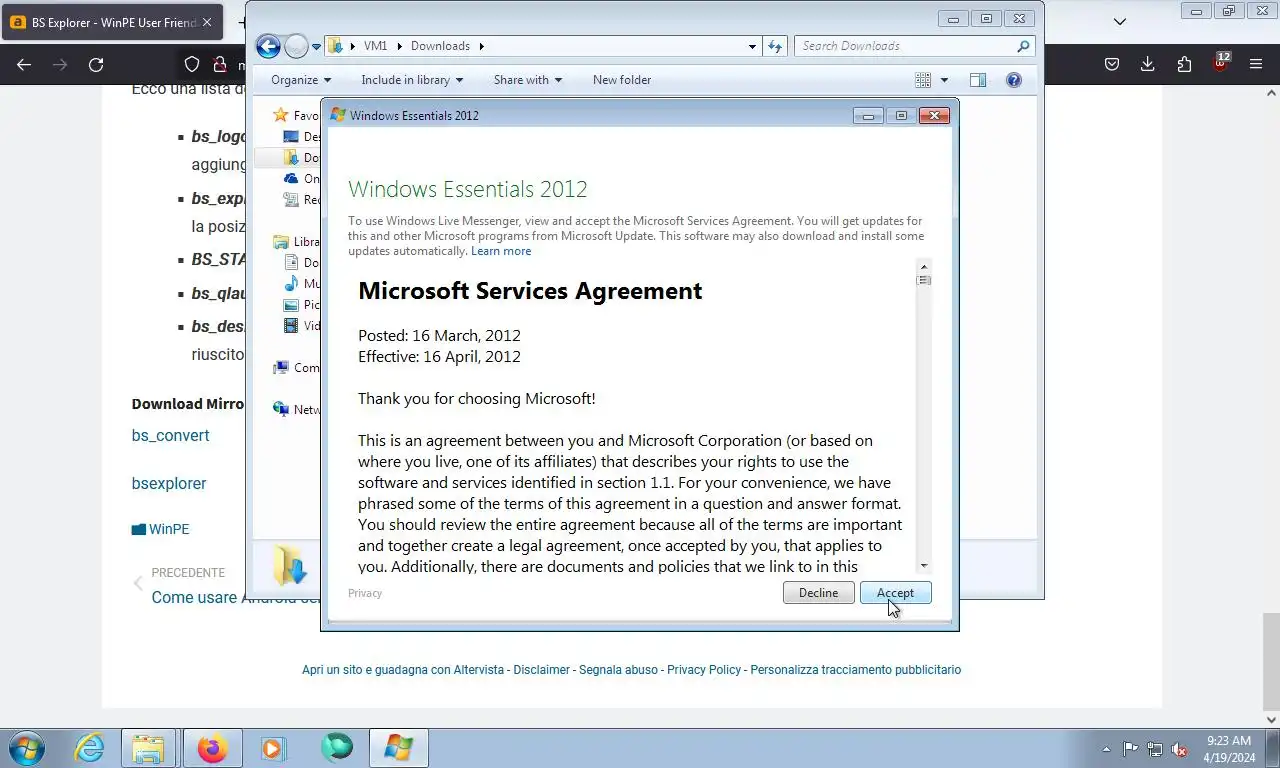
Task: Open Personalizza tracciamento pubblicitario link
Action: (x=856, y=670)
